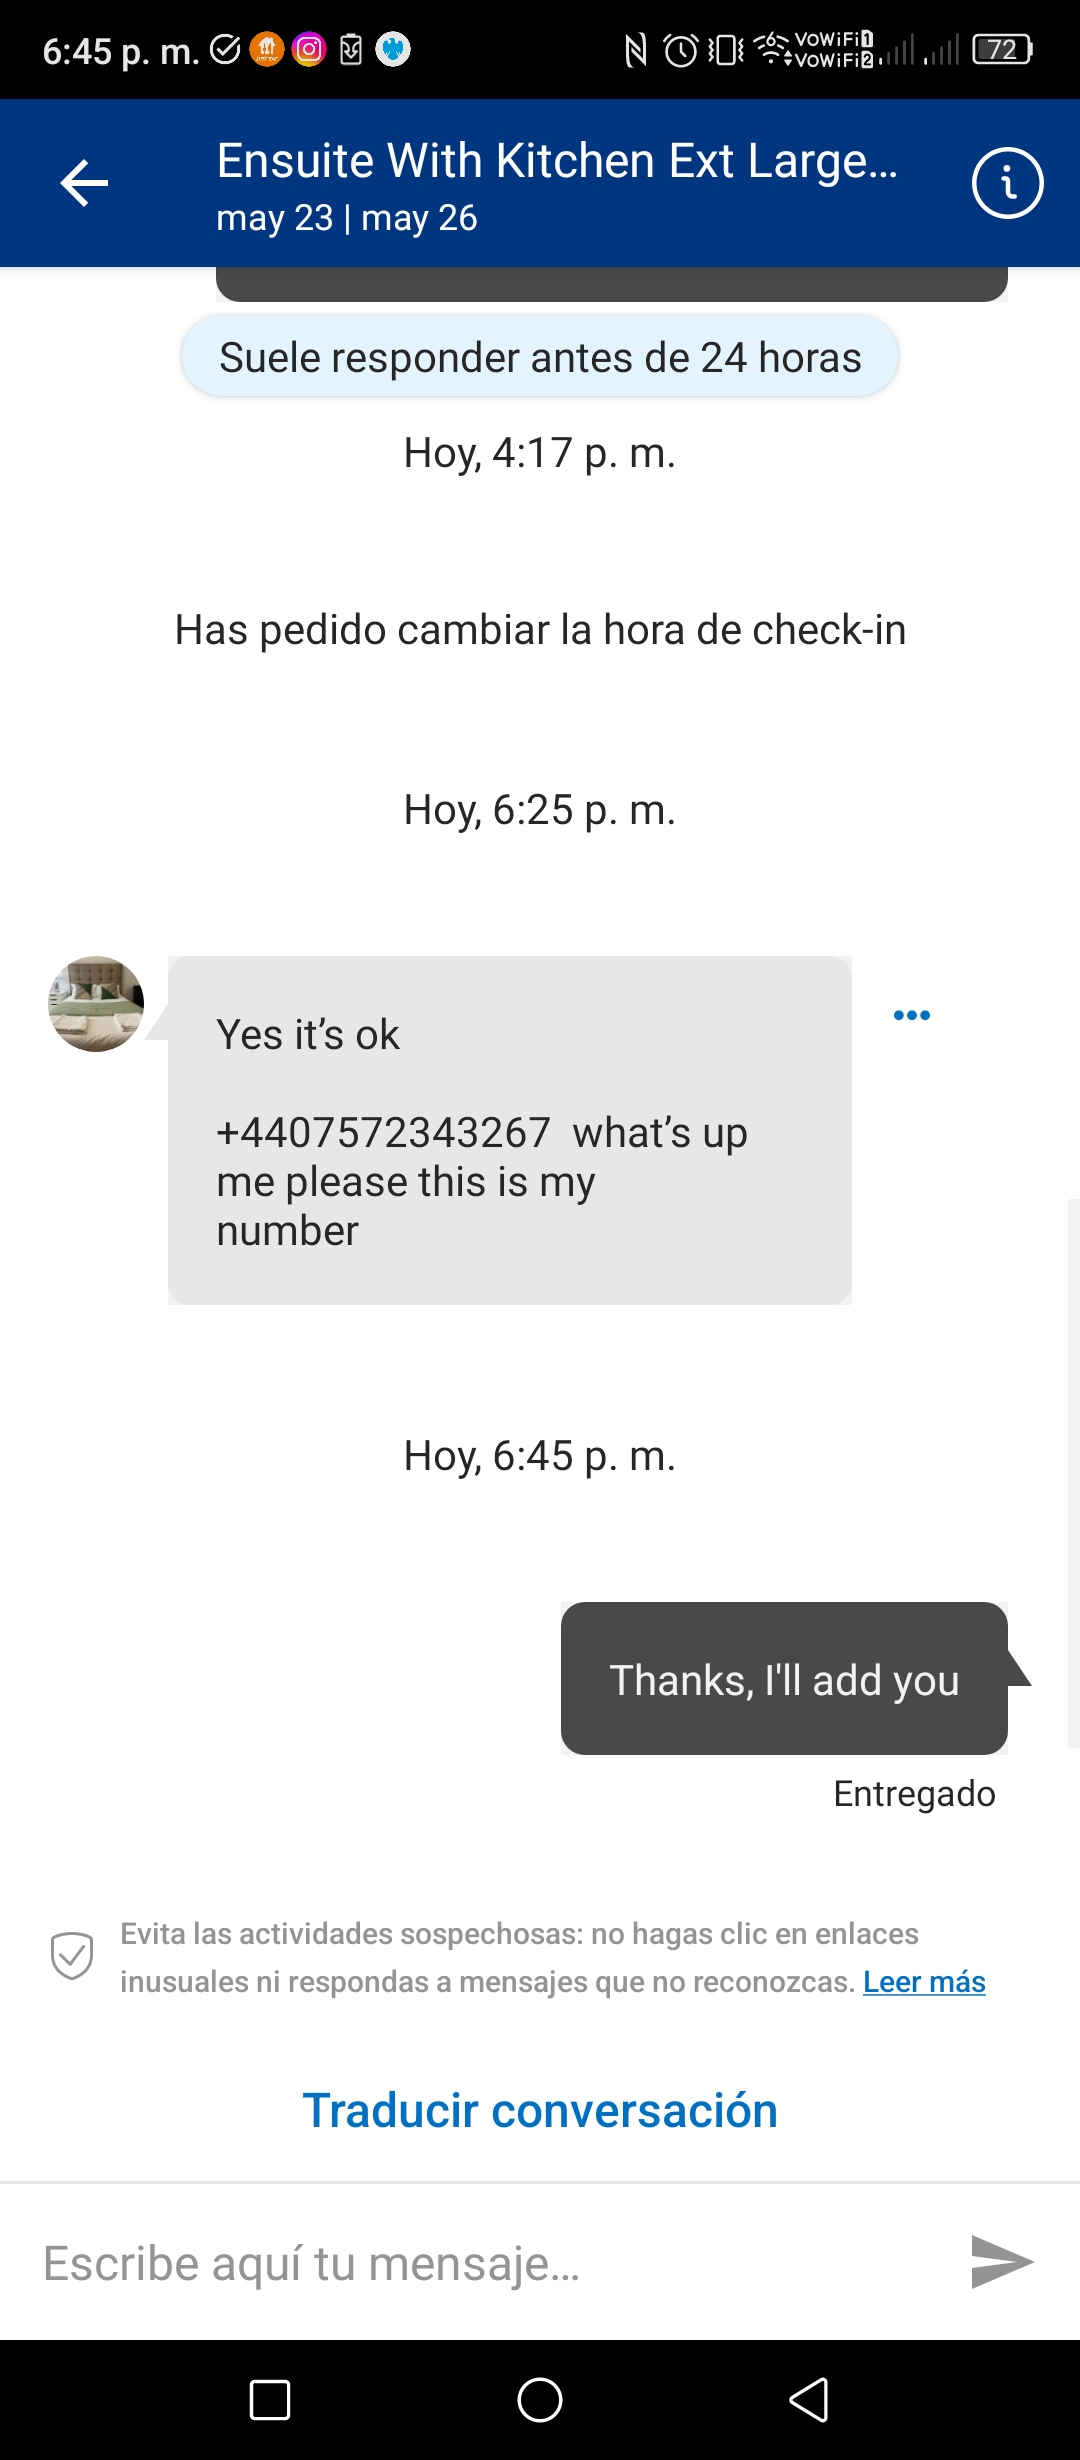
Task: Click the conversation scrollbar on right edge
Action: (x=1074, y=1473)
